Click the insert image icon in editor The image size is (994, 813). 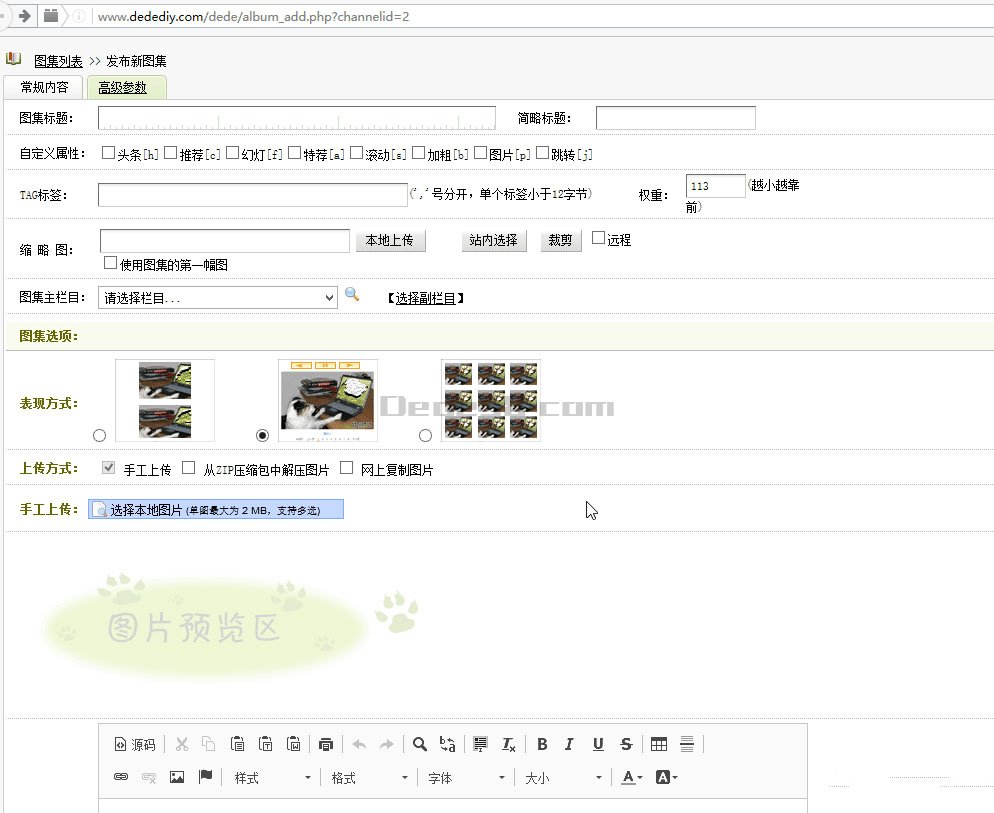tap(177, 777)
